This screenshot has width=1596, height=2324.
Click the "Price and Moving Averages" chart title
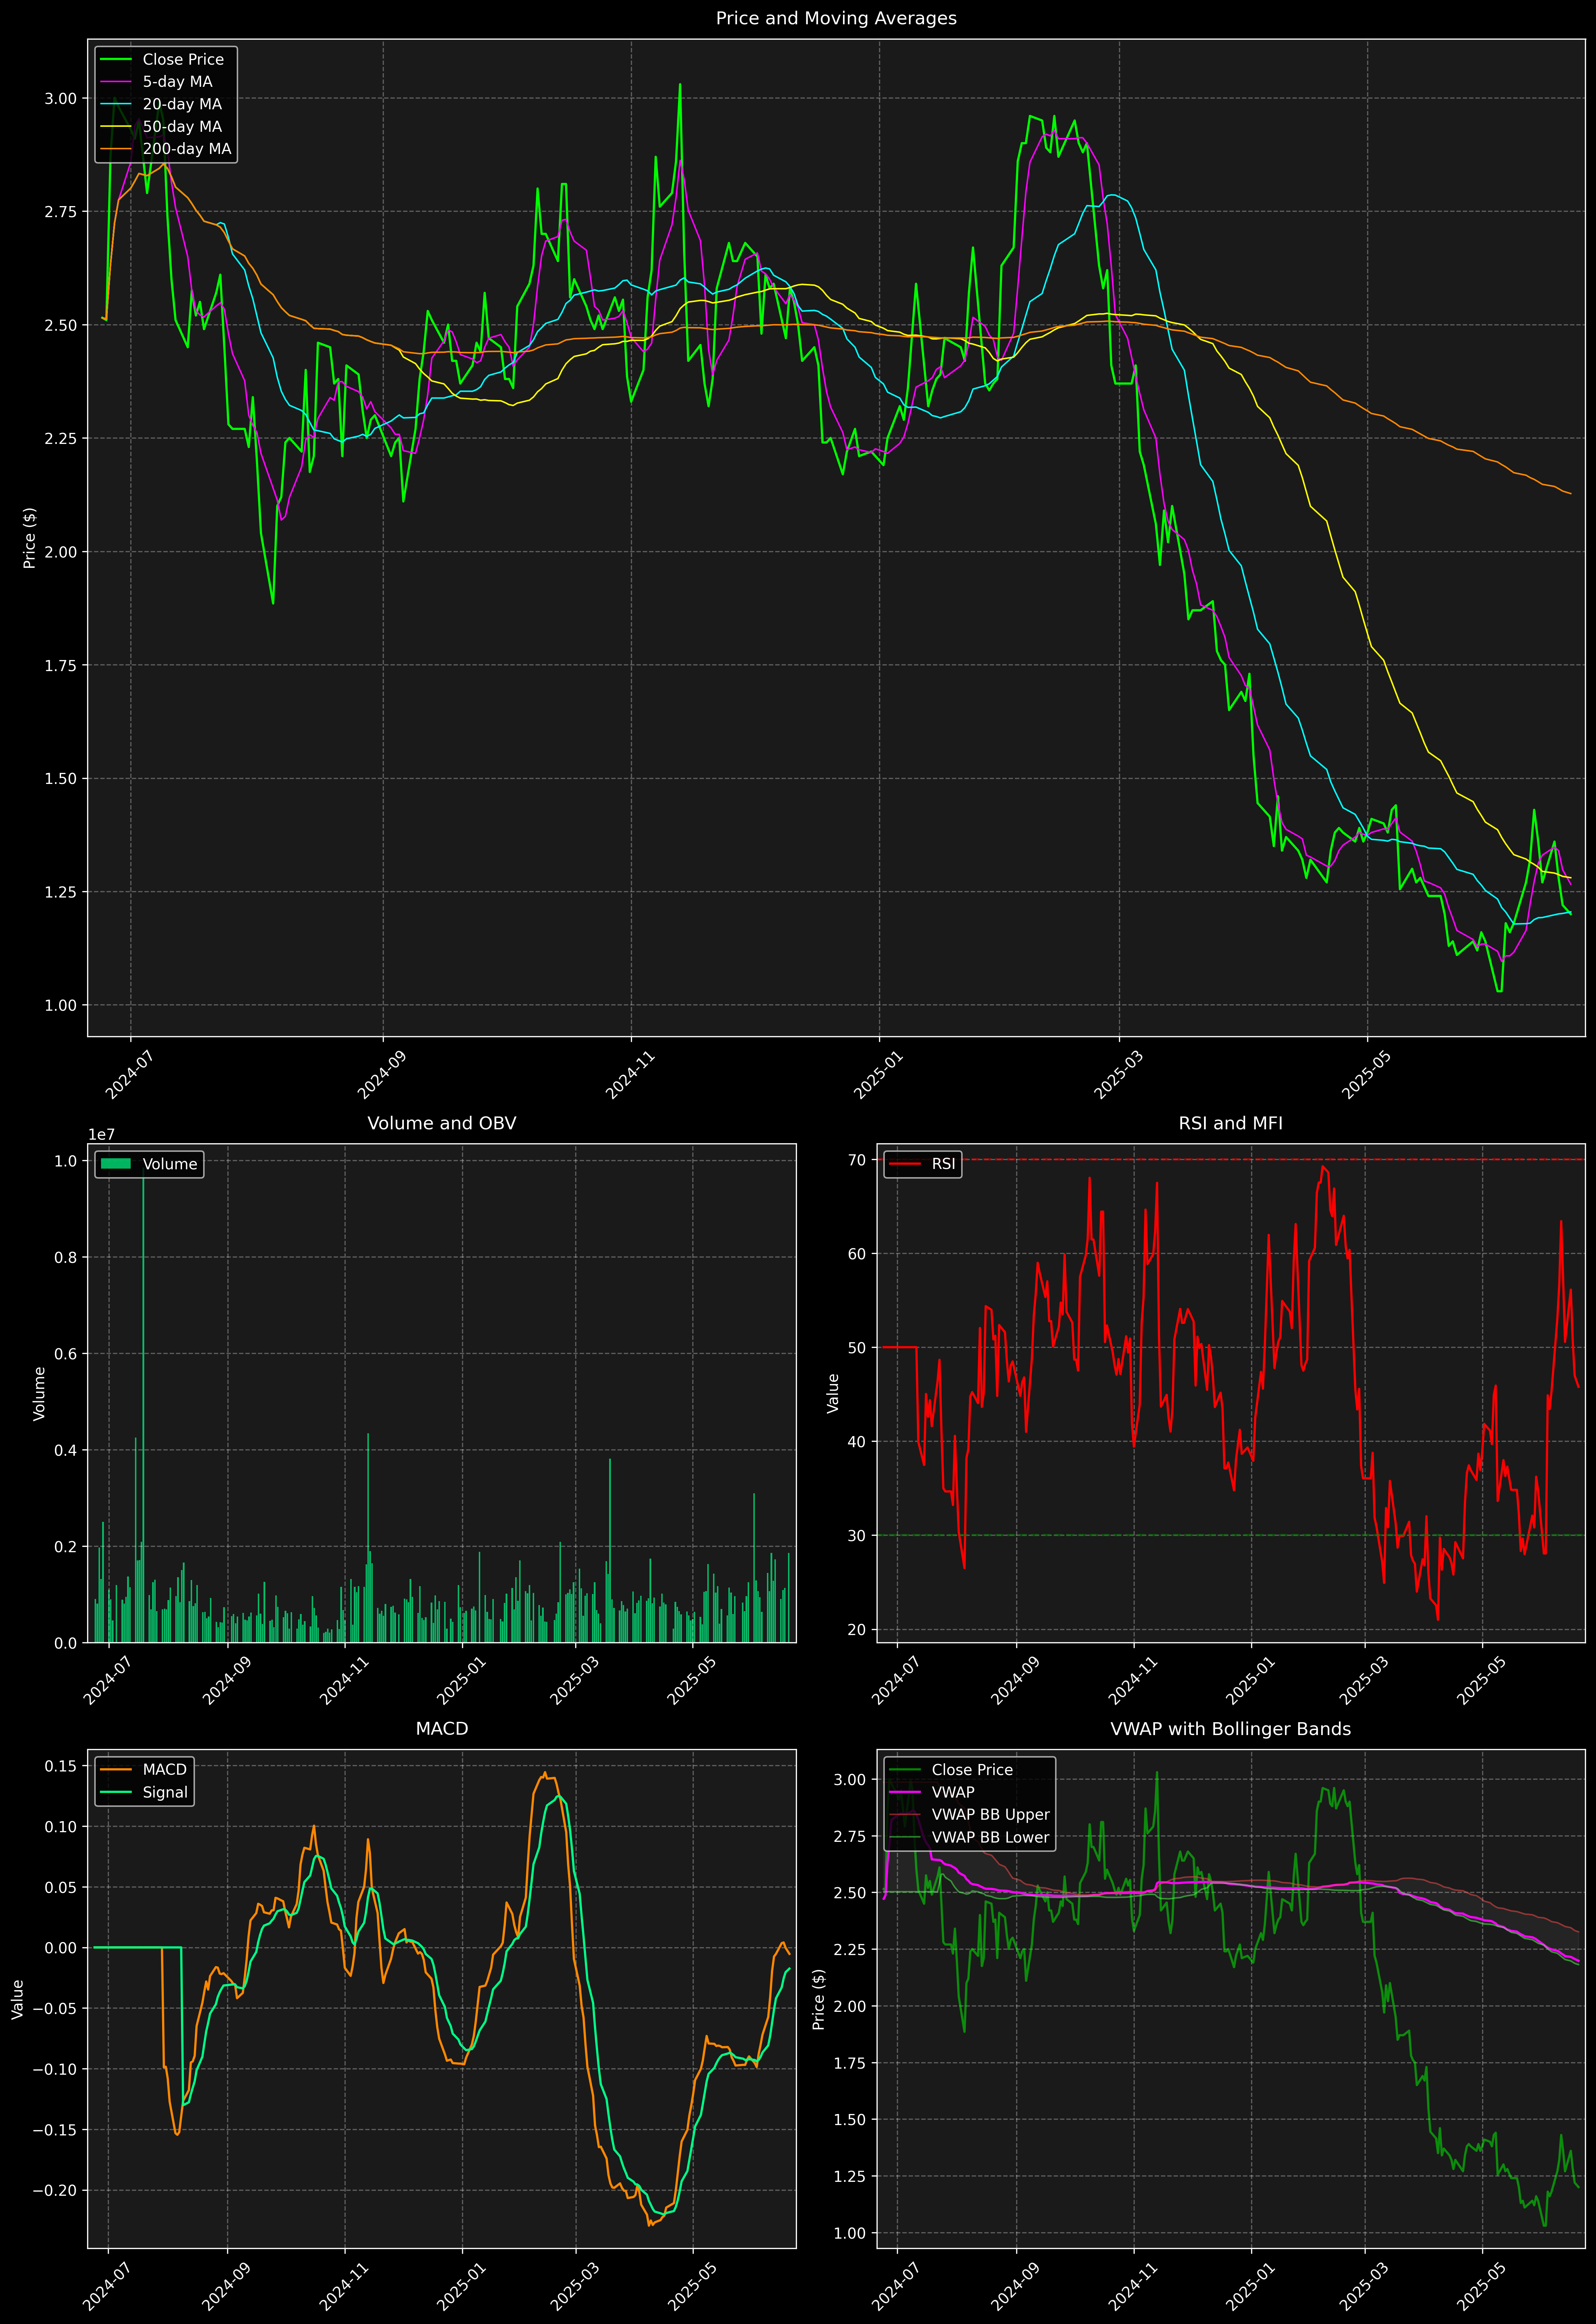[836, 18]
